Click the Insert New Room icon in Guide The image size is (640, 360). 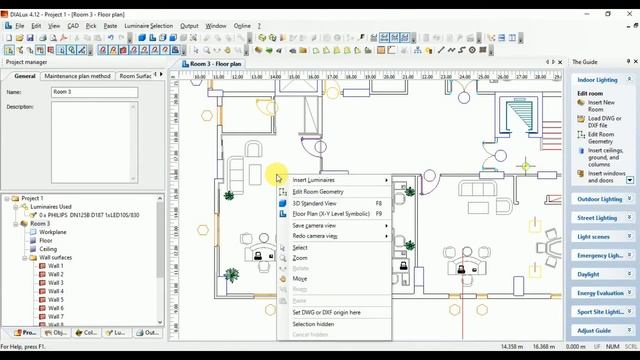pos(581,102)
